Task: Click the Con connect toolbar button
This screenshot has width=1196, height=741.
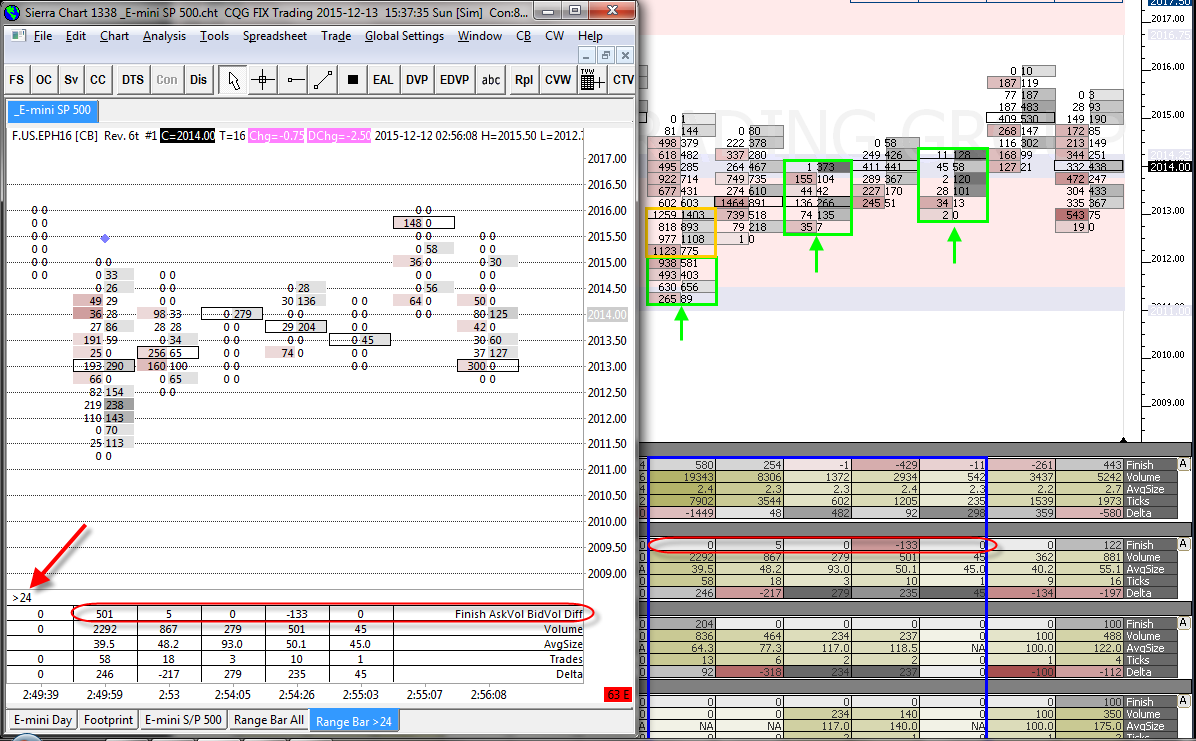Action: coord(166,79)
